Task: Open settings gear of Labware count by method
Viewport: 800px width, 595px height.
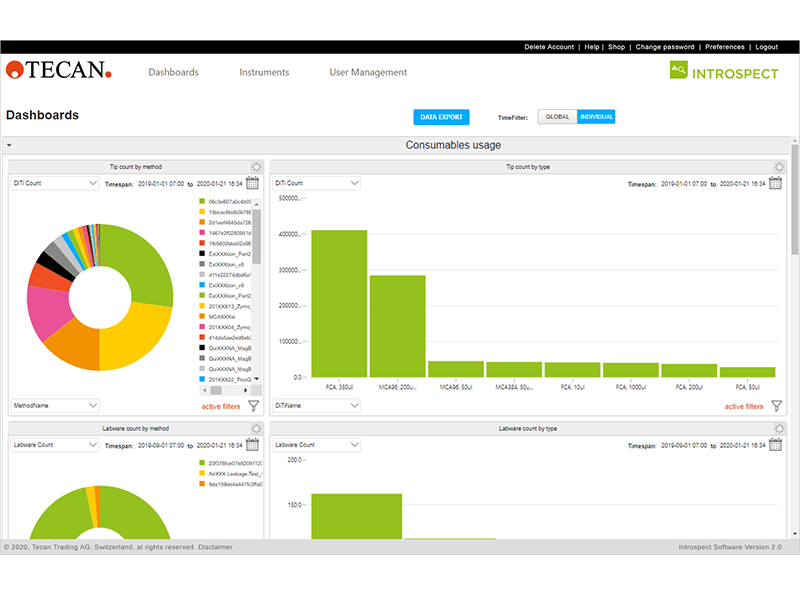Action: point(256,429)
